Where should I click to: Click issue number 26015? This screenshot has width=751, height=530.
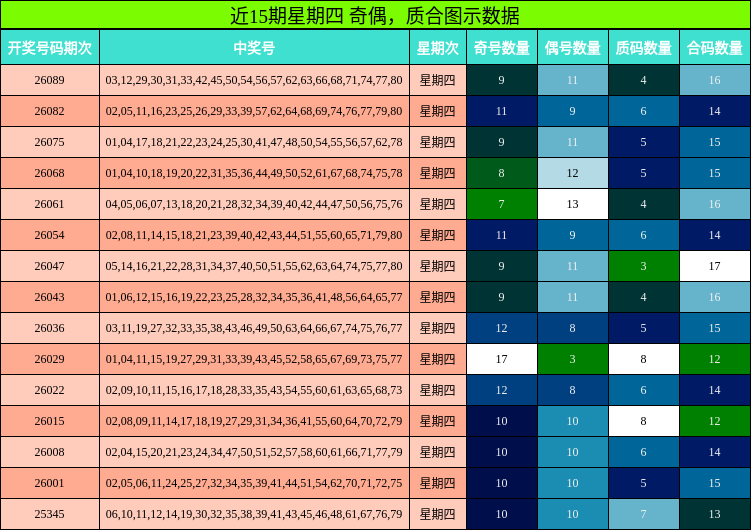[49, 421]
